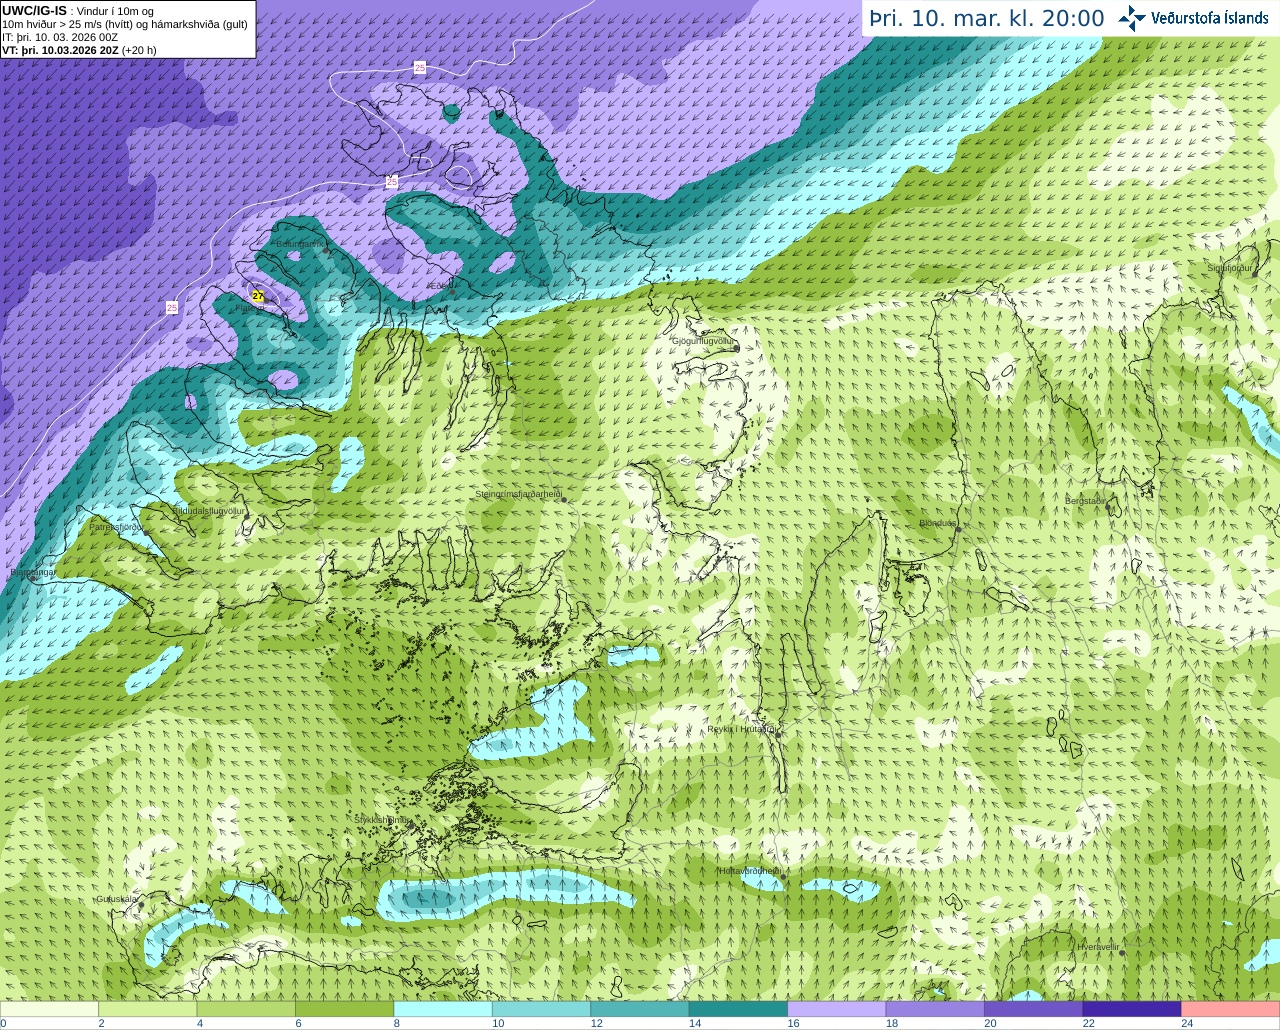Click the Blönduós station label
This screenshot has width=1280, height=1030.
(938, 523)
